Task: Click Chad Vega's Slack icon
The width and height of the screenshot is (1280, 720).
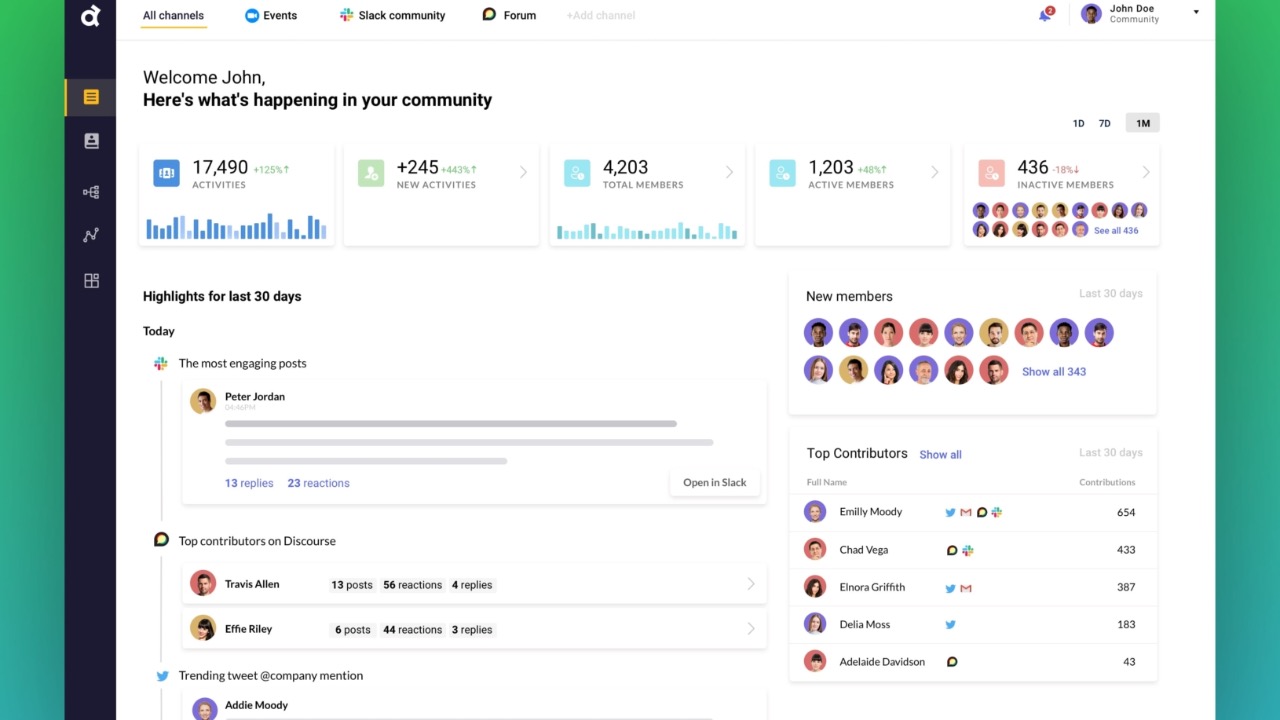Action: point(968,550)
